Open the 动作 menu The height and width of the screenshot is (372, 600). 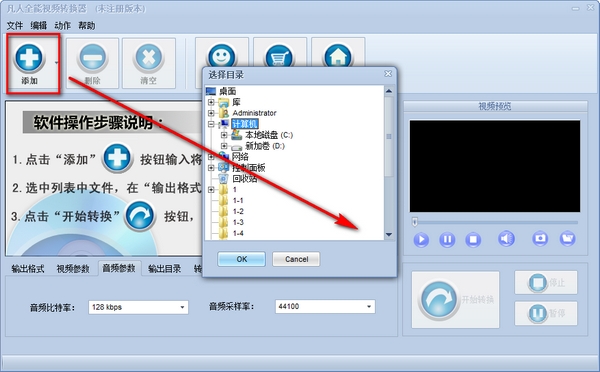coord(62,25)
